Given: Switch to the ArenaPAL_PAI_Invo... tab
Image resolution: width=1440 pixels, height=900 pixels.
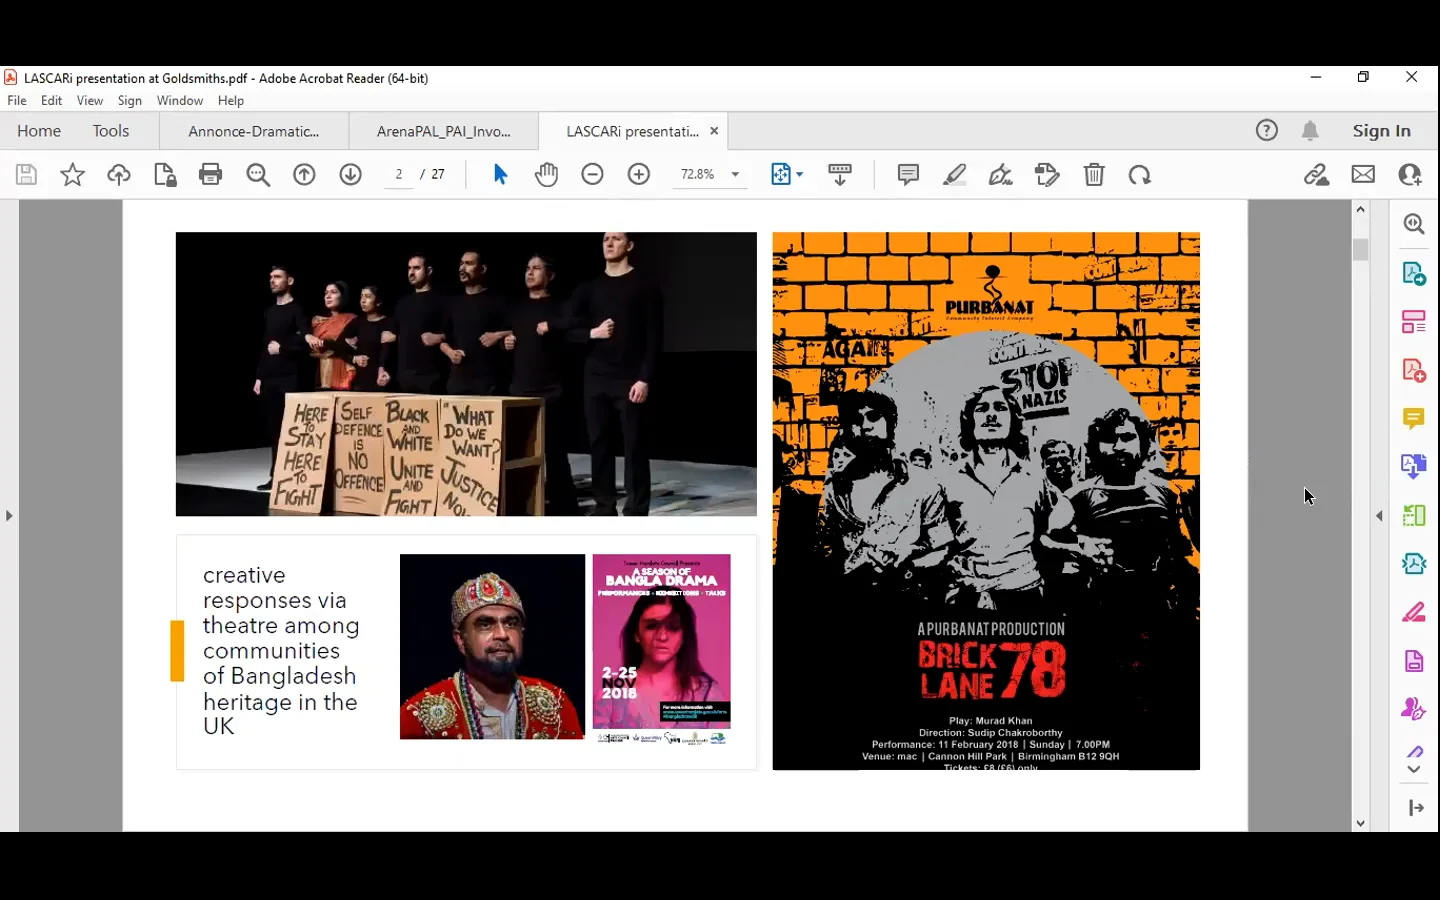Looking at the screenshot, I should pos(443,131).
